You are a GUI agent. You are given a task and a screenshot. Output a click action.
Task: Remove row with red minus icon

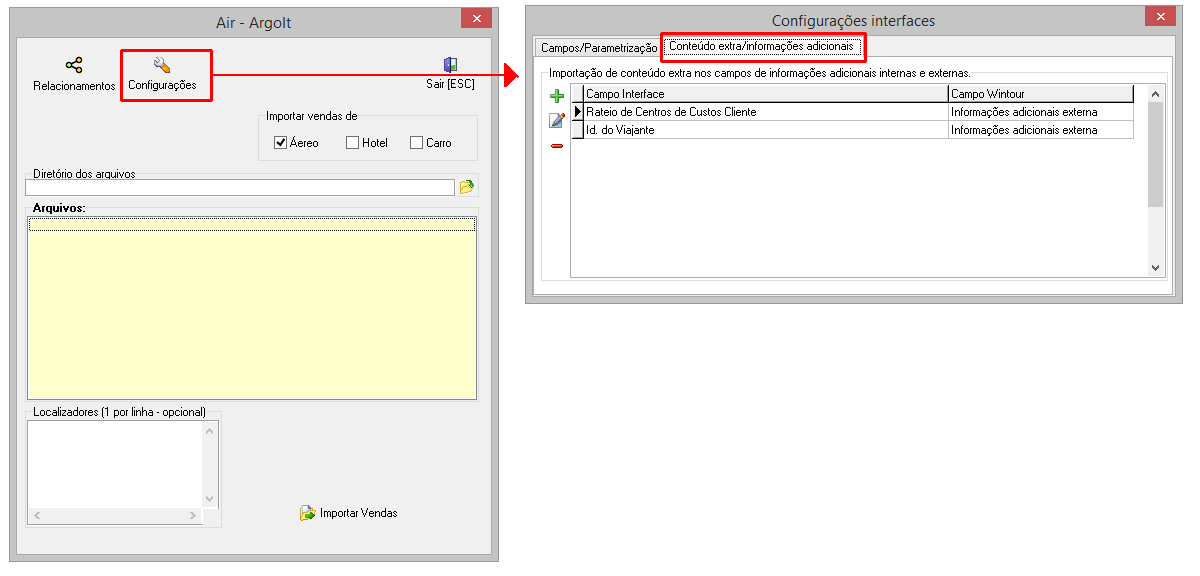point(557,146)
